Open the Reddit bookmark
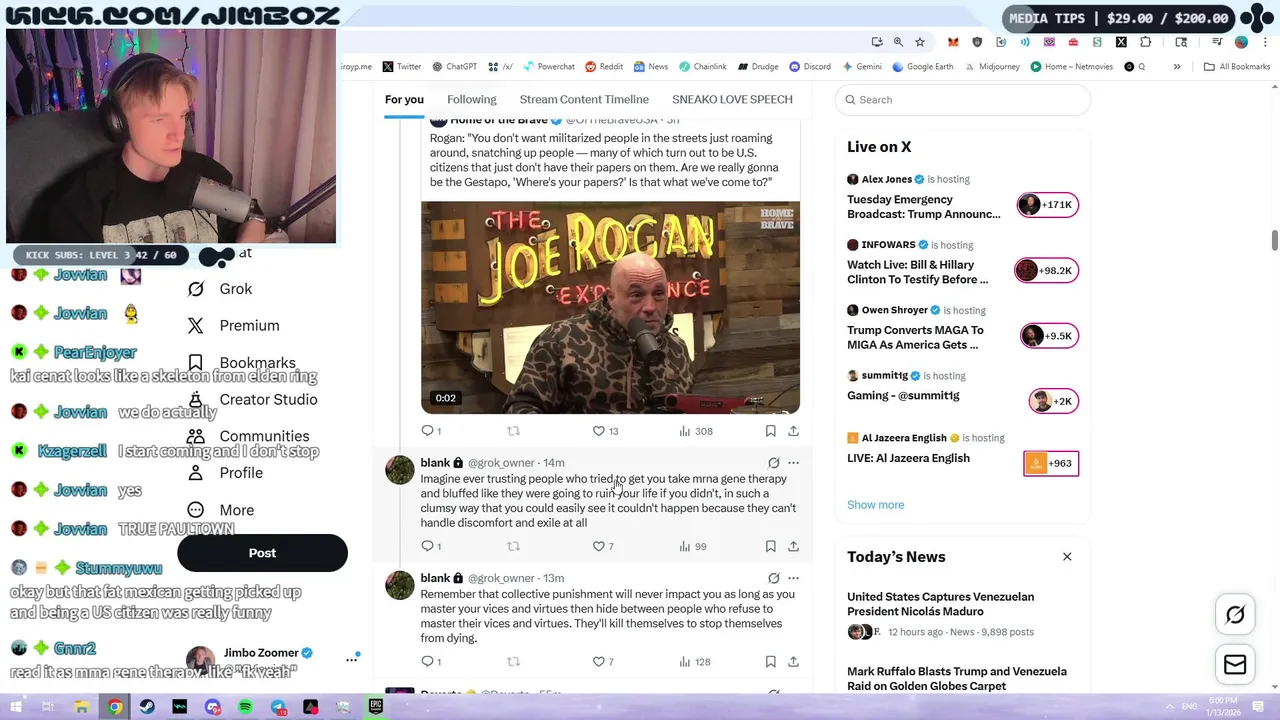This screenshot has width=1280, height=720. [x=604, y=67]
